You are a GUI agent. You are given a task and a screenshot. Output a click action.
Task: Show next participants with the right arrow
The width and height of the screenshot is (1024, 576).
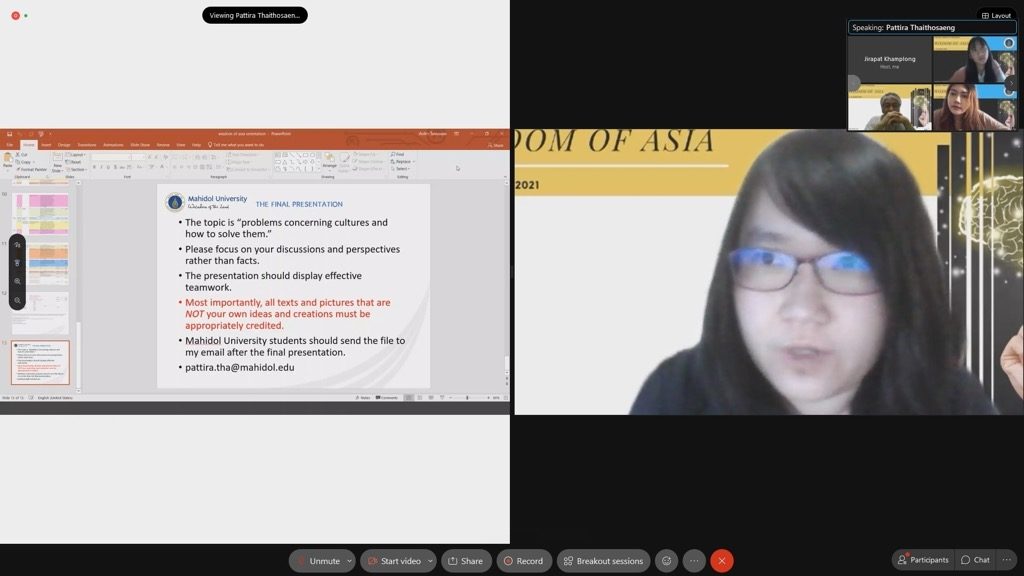pyautogui.click(x=1010, y=84)
